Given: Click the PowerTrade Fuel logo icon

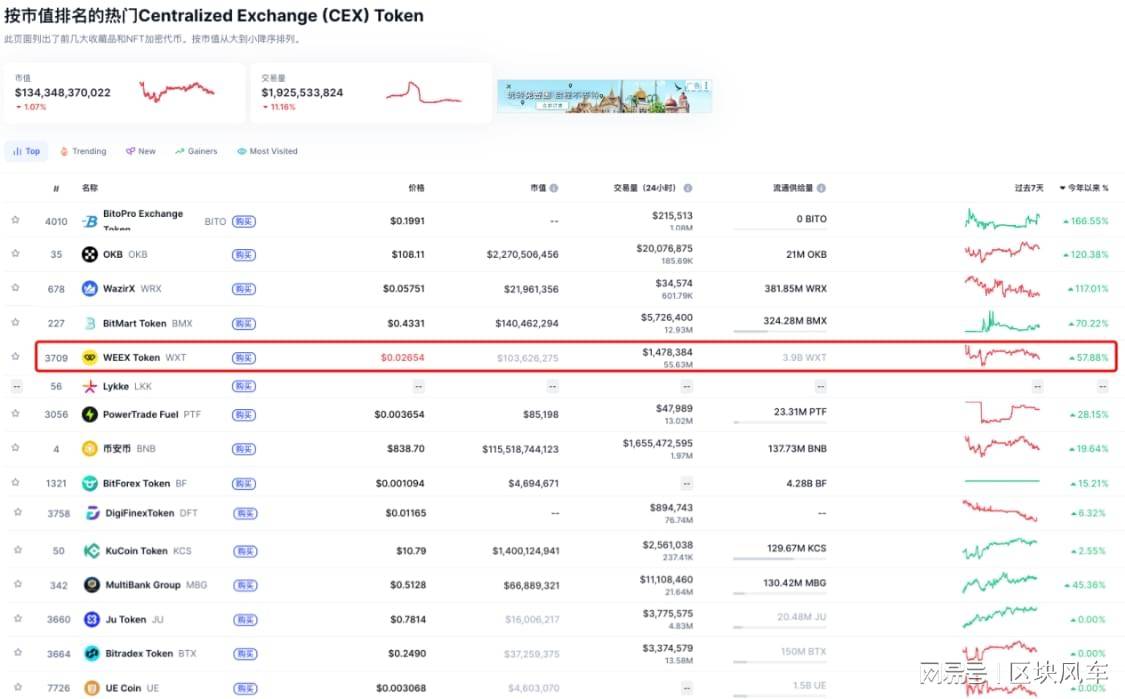Looking at the screenshot, I should (x=90, y=415).
